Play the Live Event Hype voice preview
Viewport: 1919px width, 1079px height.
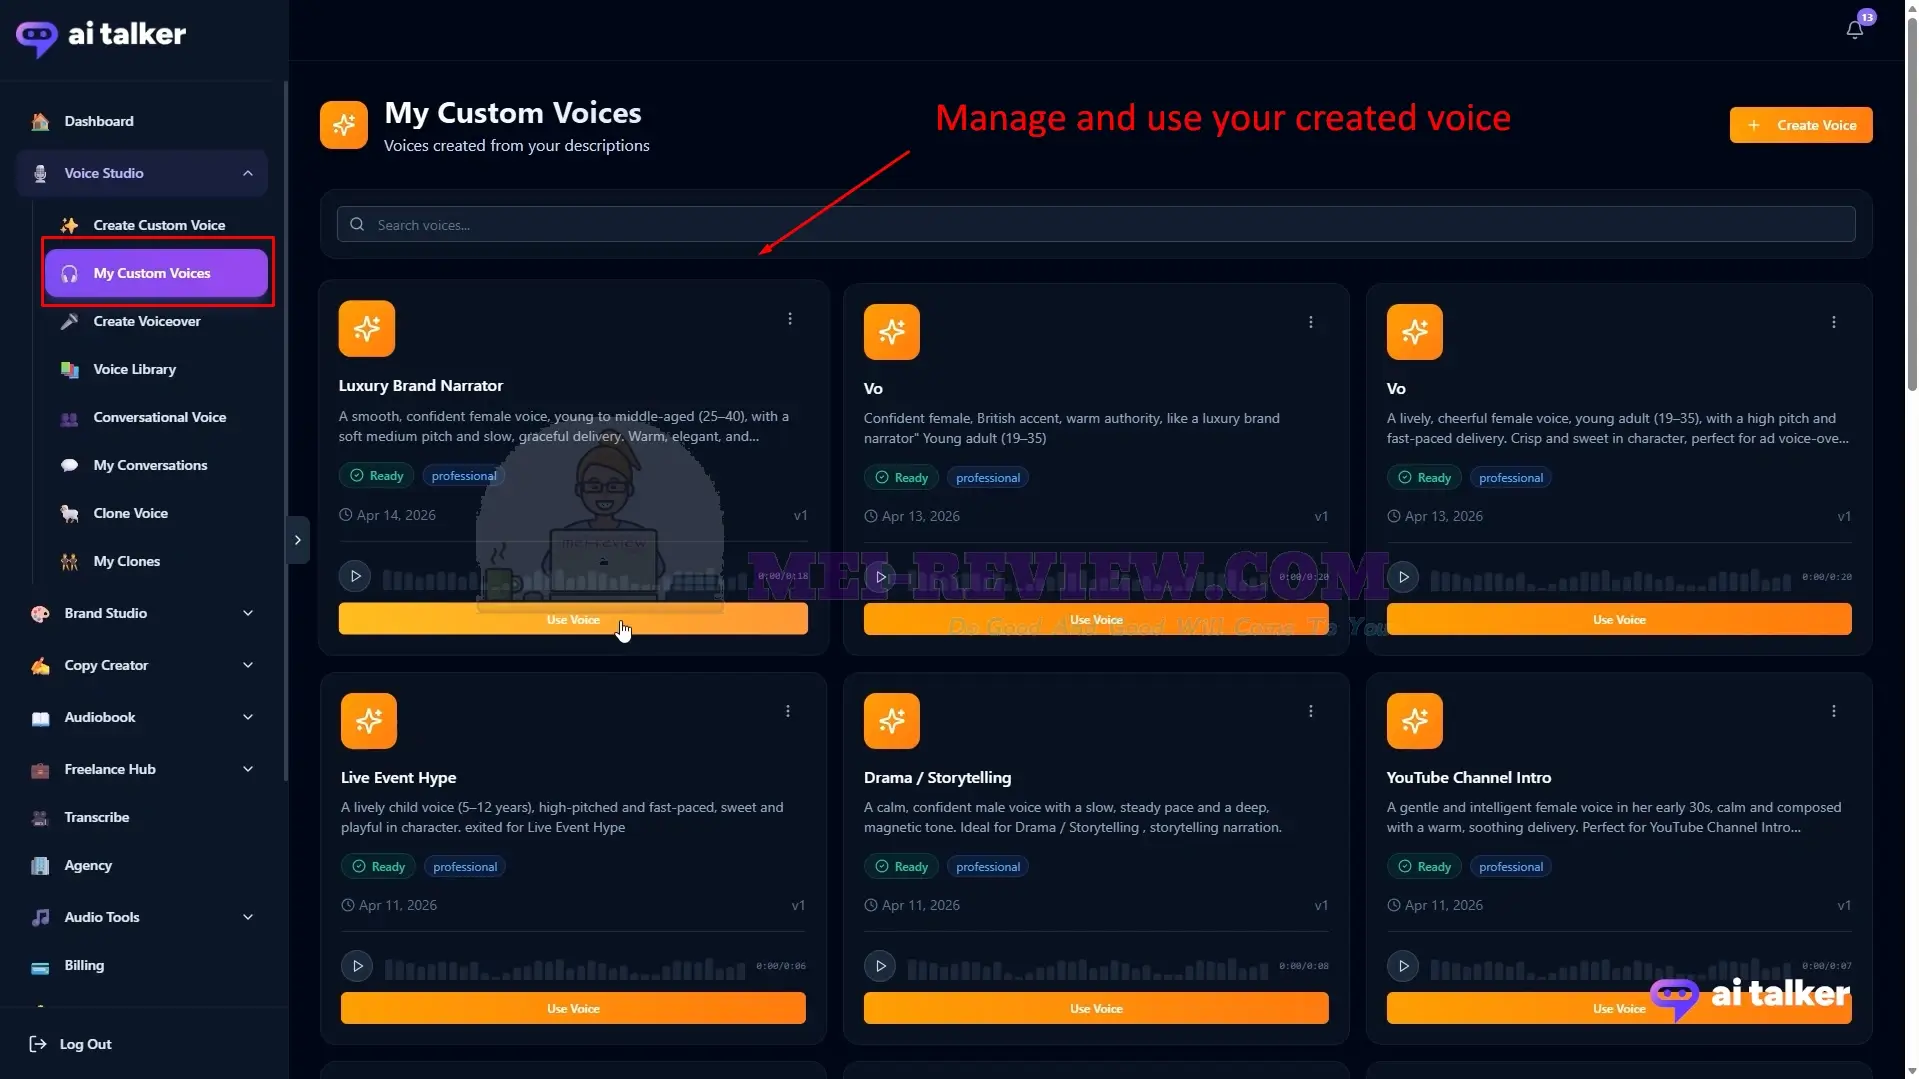pyautogui.click(x=357, y=966)
